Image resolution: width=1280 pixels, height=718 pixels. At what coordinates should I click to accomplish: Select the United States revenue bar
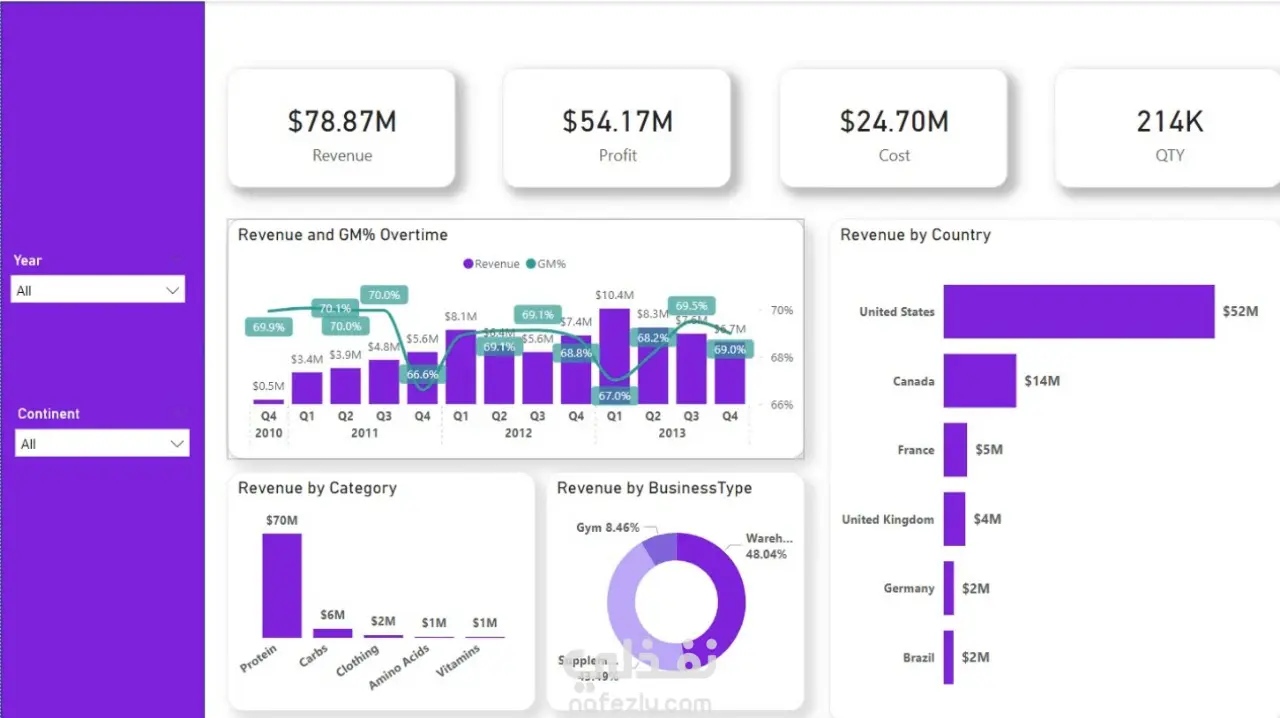click(x=1079, y=311)
